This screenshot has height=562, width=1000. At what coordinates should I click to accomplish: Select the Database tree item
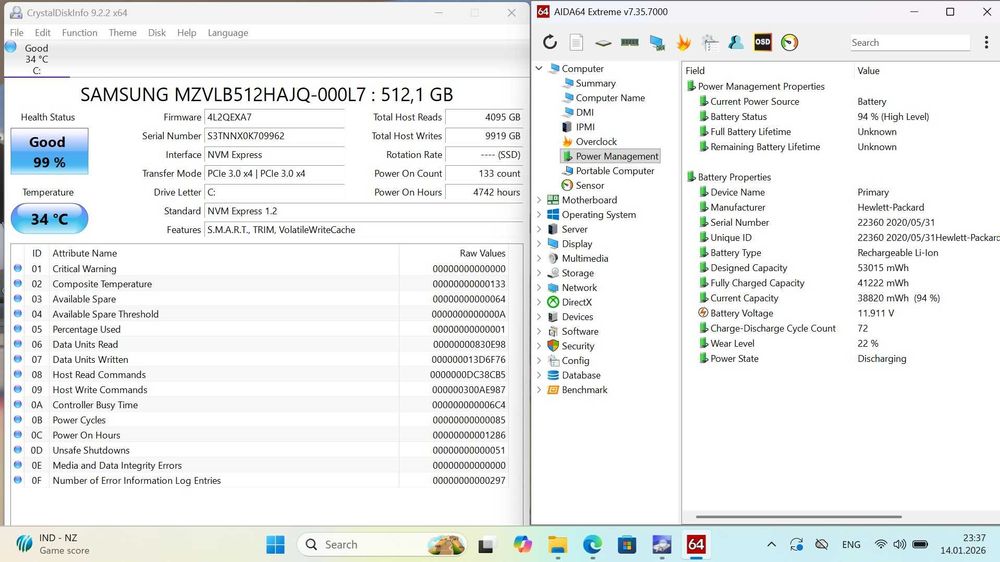(580, 375)
